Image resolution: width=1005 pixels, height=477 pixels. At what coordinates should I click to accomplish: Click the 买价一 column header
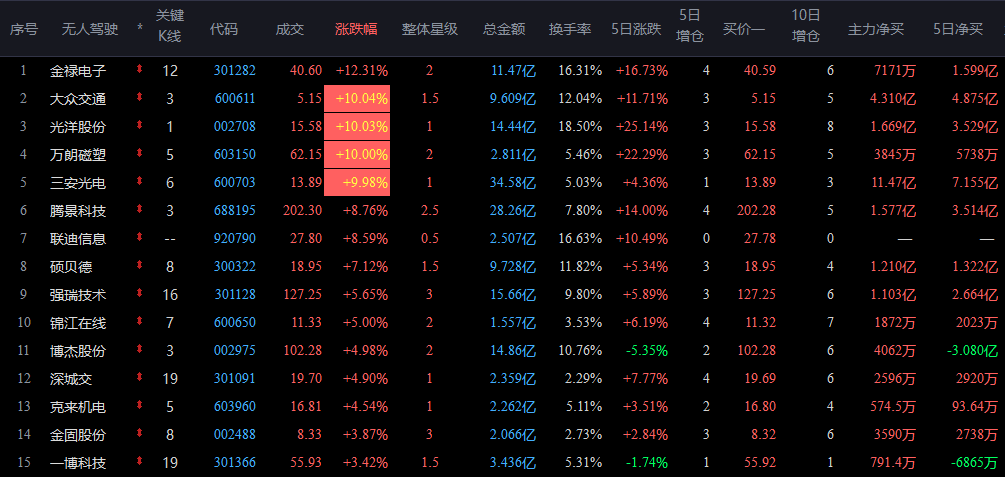(x=743, y=29)
